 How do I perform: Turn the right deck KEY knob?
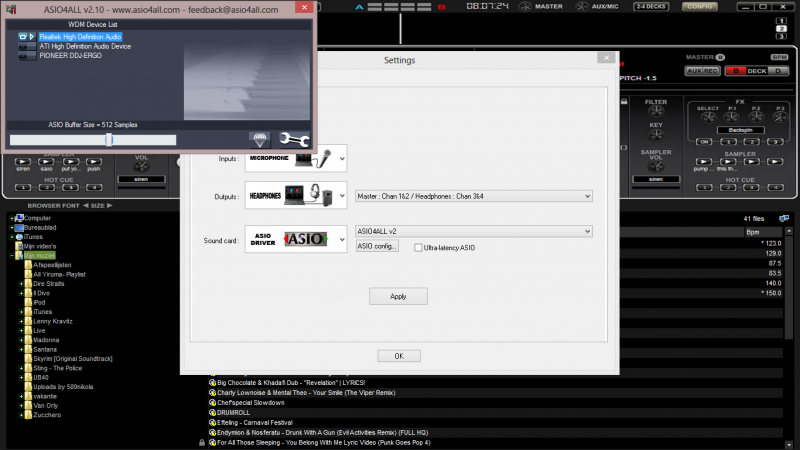tap(656, 135)
